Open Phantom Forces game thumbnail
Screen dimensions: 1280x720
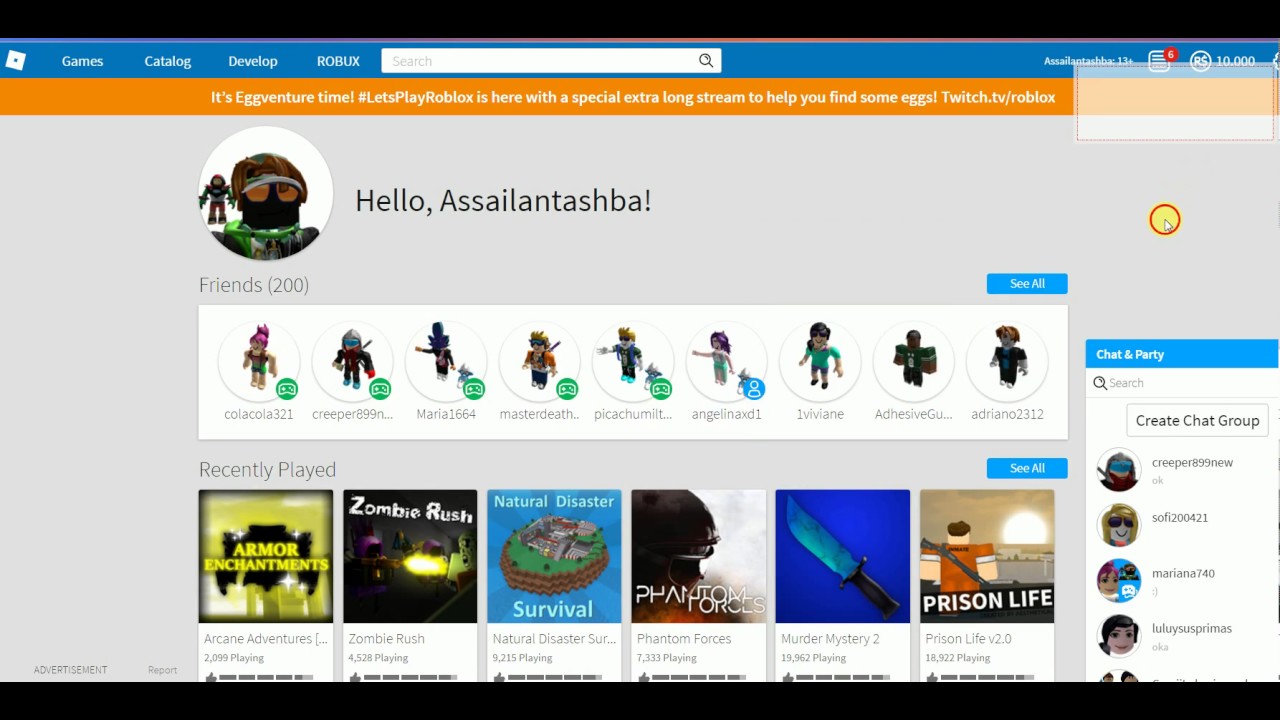pyautogui.click(x=698, y=556)
